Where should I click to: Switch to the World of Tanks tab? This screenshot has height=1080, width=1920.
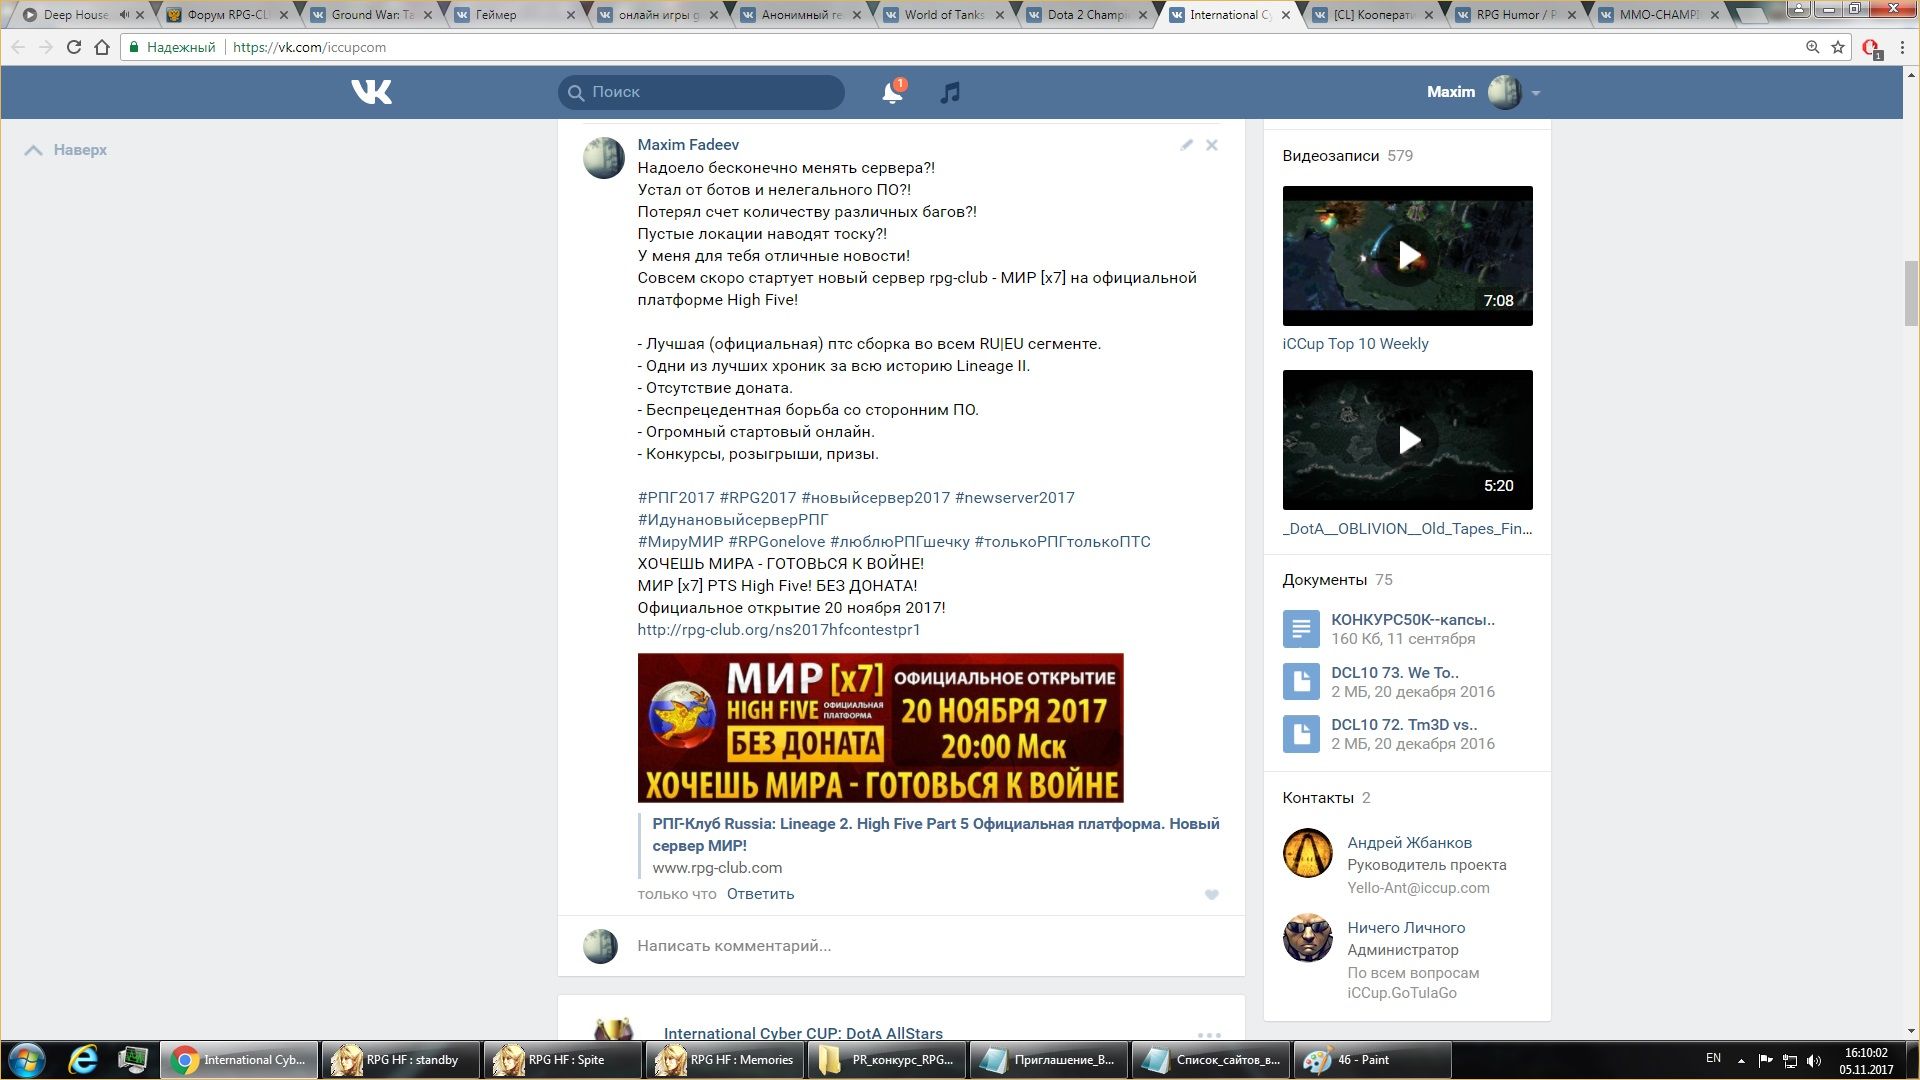pyautogui.click(x=944, y=15)
